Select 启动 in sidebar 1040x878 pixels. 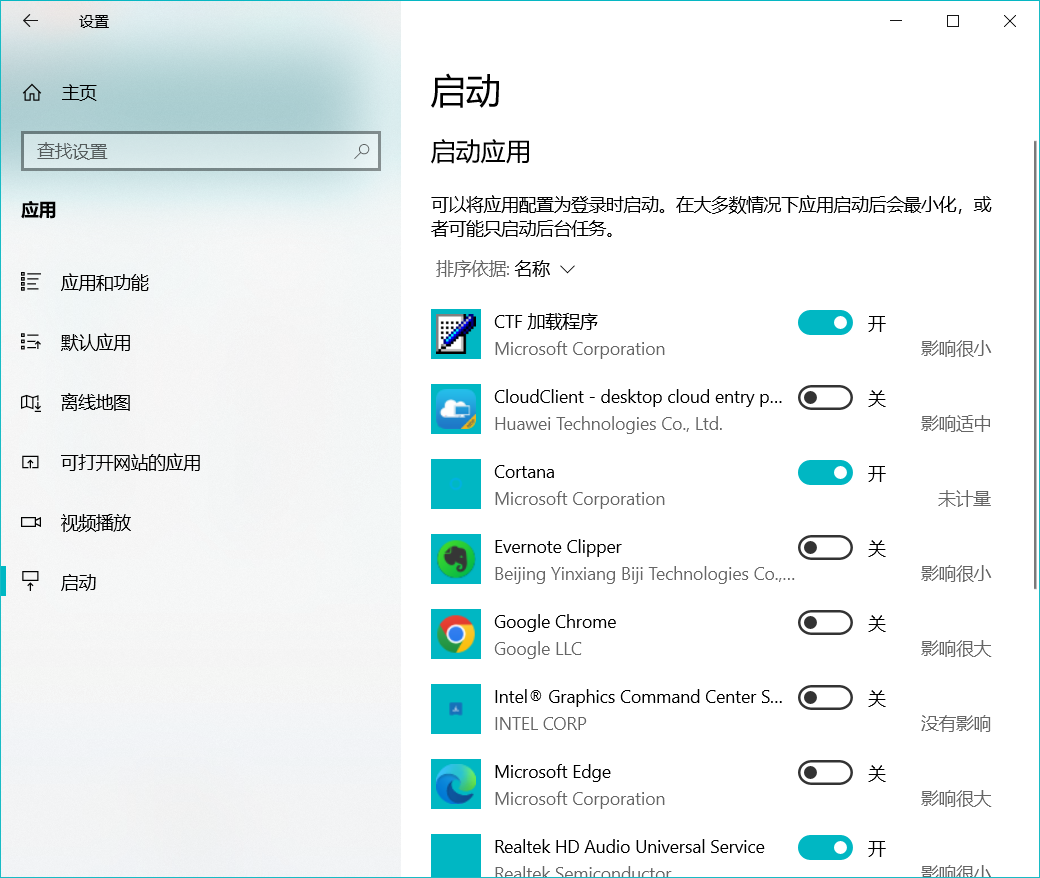(200, 582)
